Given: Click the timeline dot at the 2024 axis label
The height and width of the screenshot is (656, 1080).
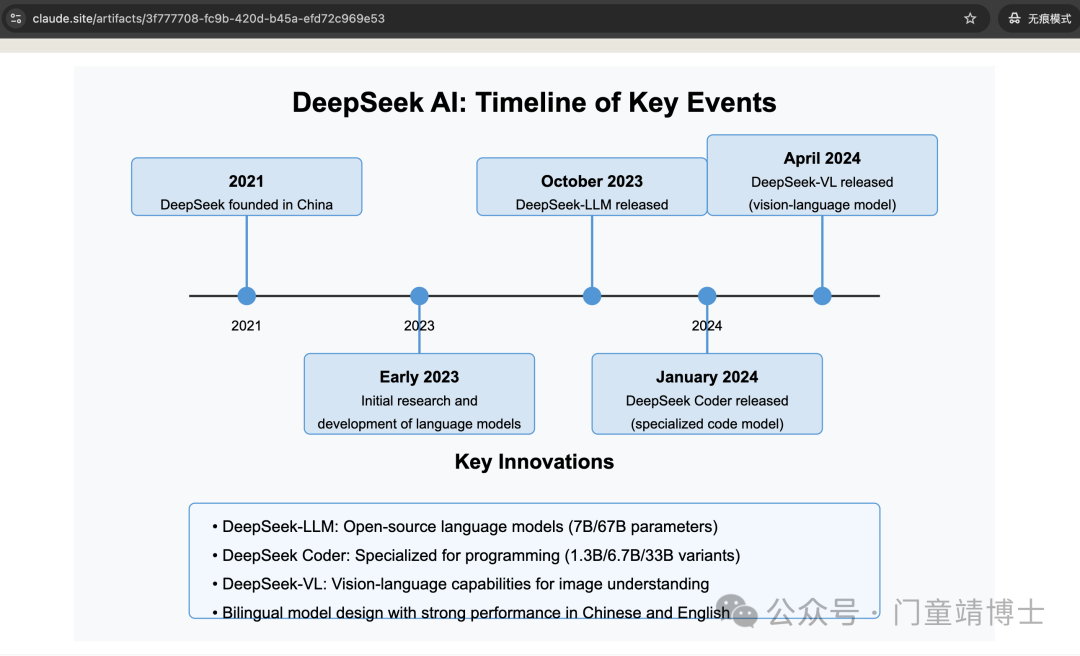Looking at the screenshot, I should 707,296.
